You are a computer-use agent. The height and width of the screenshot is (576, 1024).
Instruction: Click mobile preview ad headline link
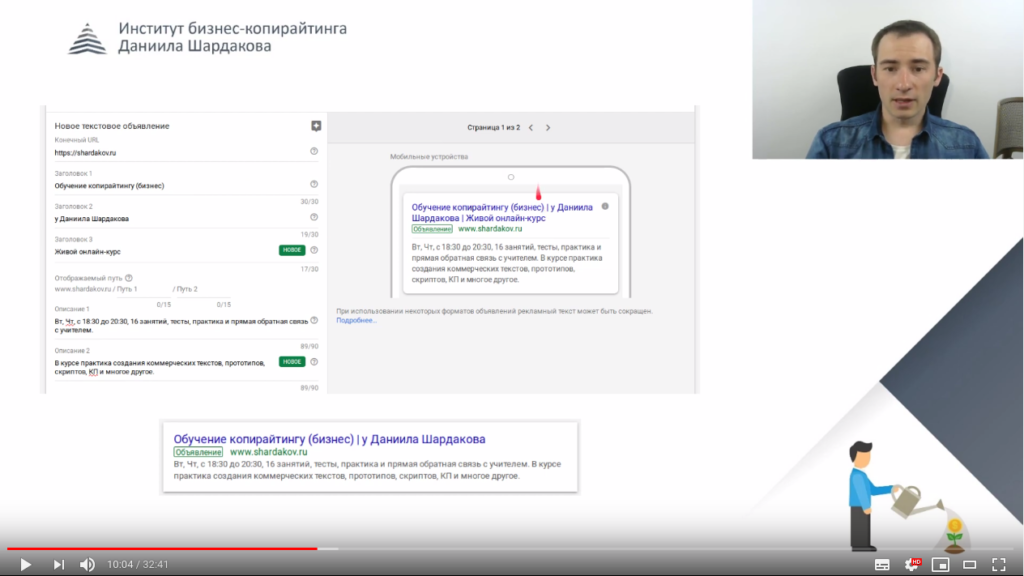pyautogui.click(x=502, y=212)
